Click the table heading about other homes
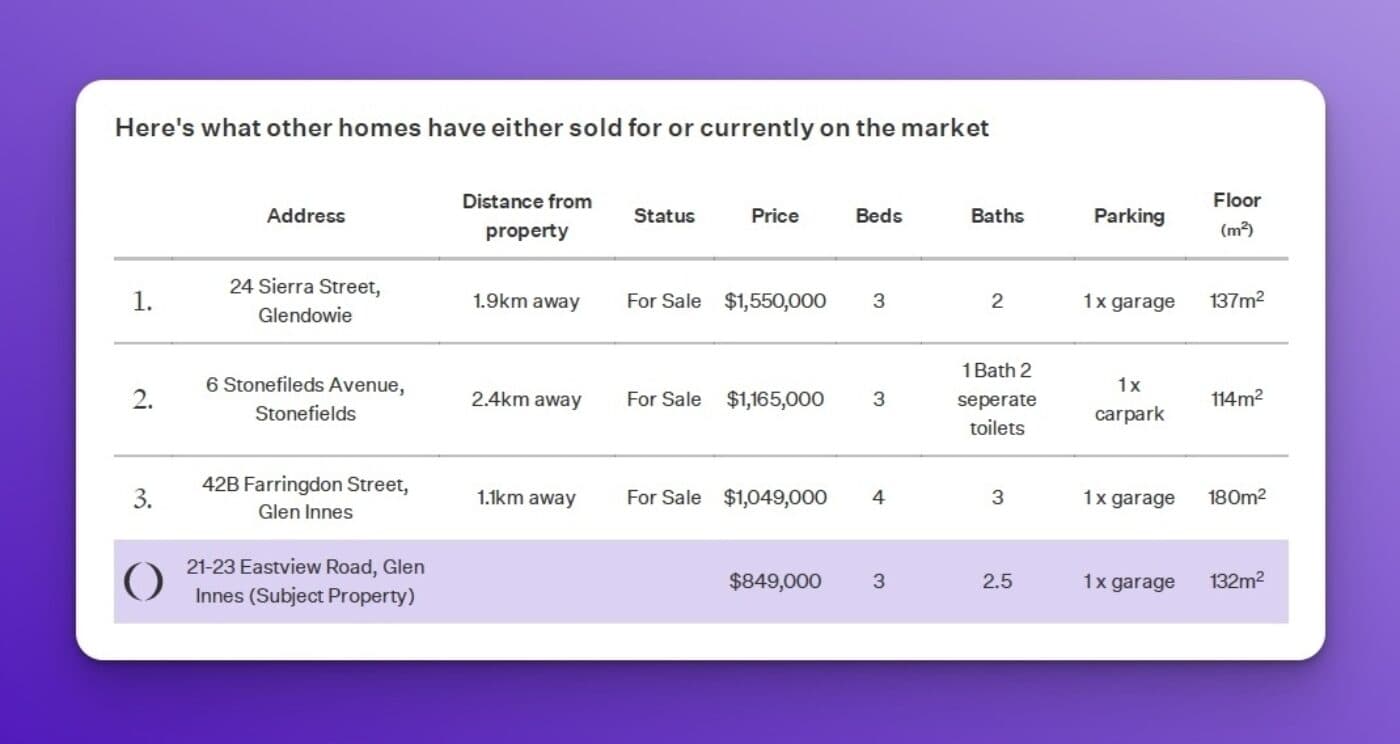The image size is (1400, 744). [x=552, y=128]
